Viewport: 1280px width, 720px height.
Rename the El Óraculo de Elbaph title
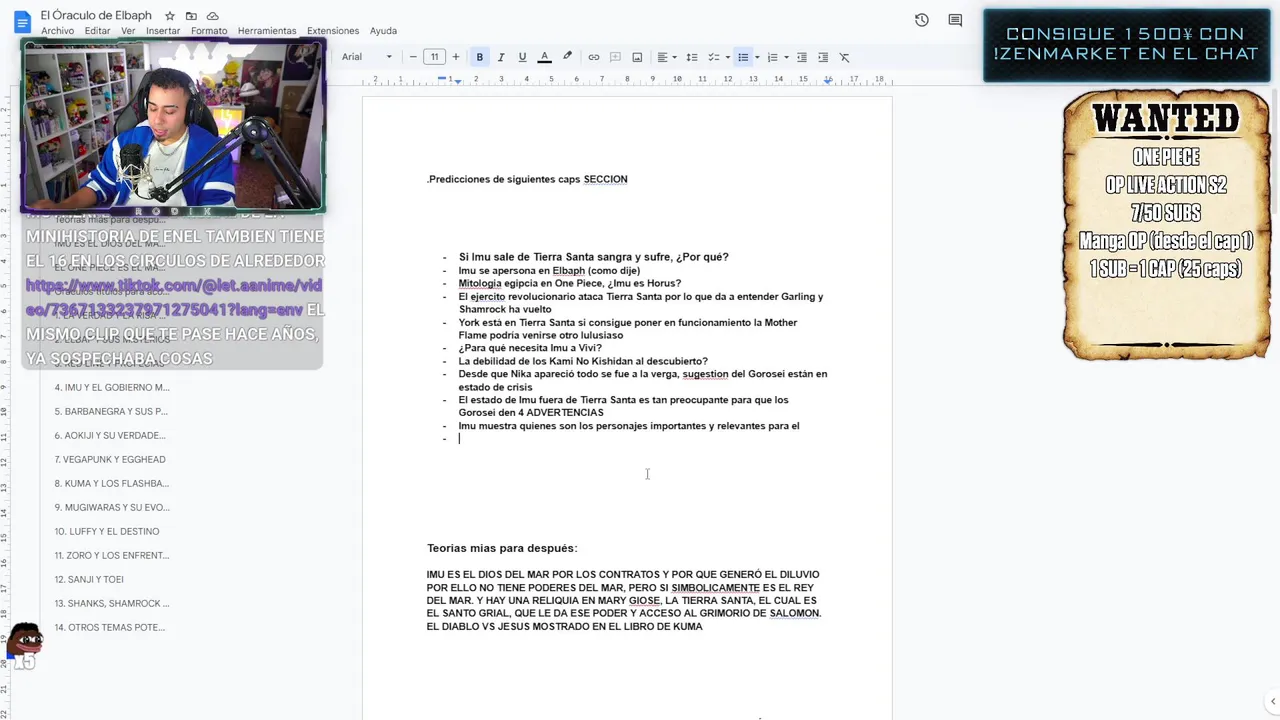[96, 16]
